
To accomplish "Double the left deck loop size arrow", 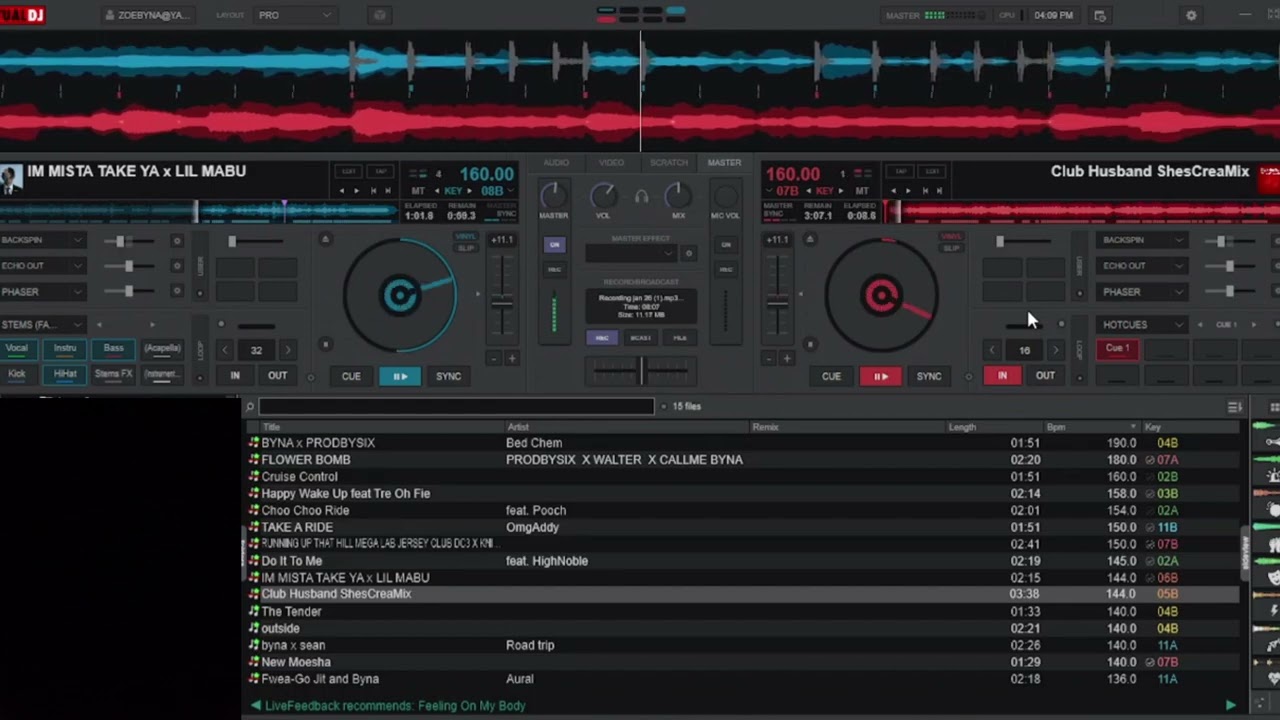I will tap(288, 350).
